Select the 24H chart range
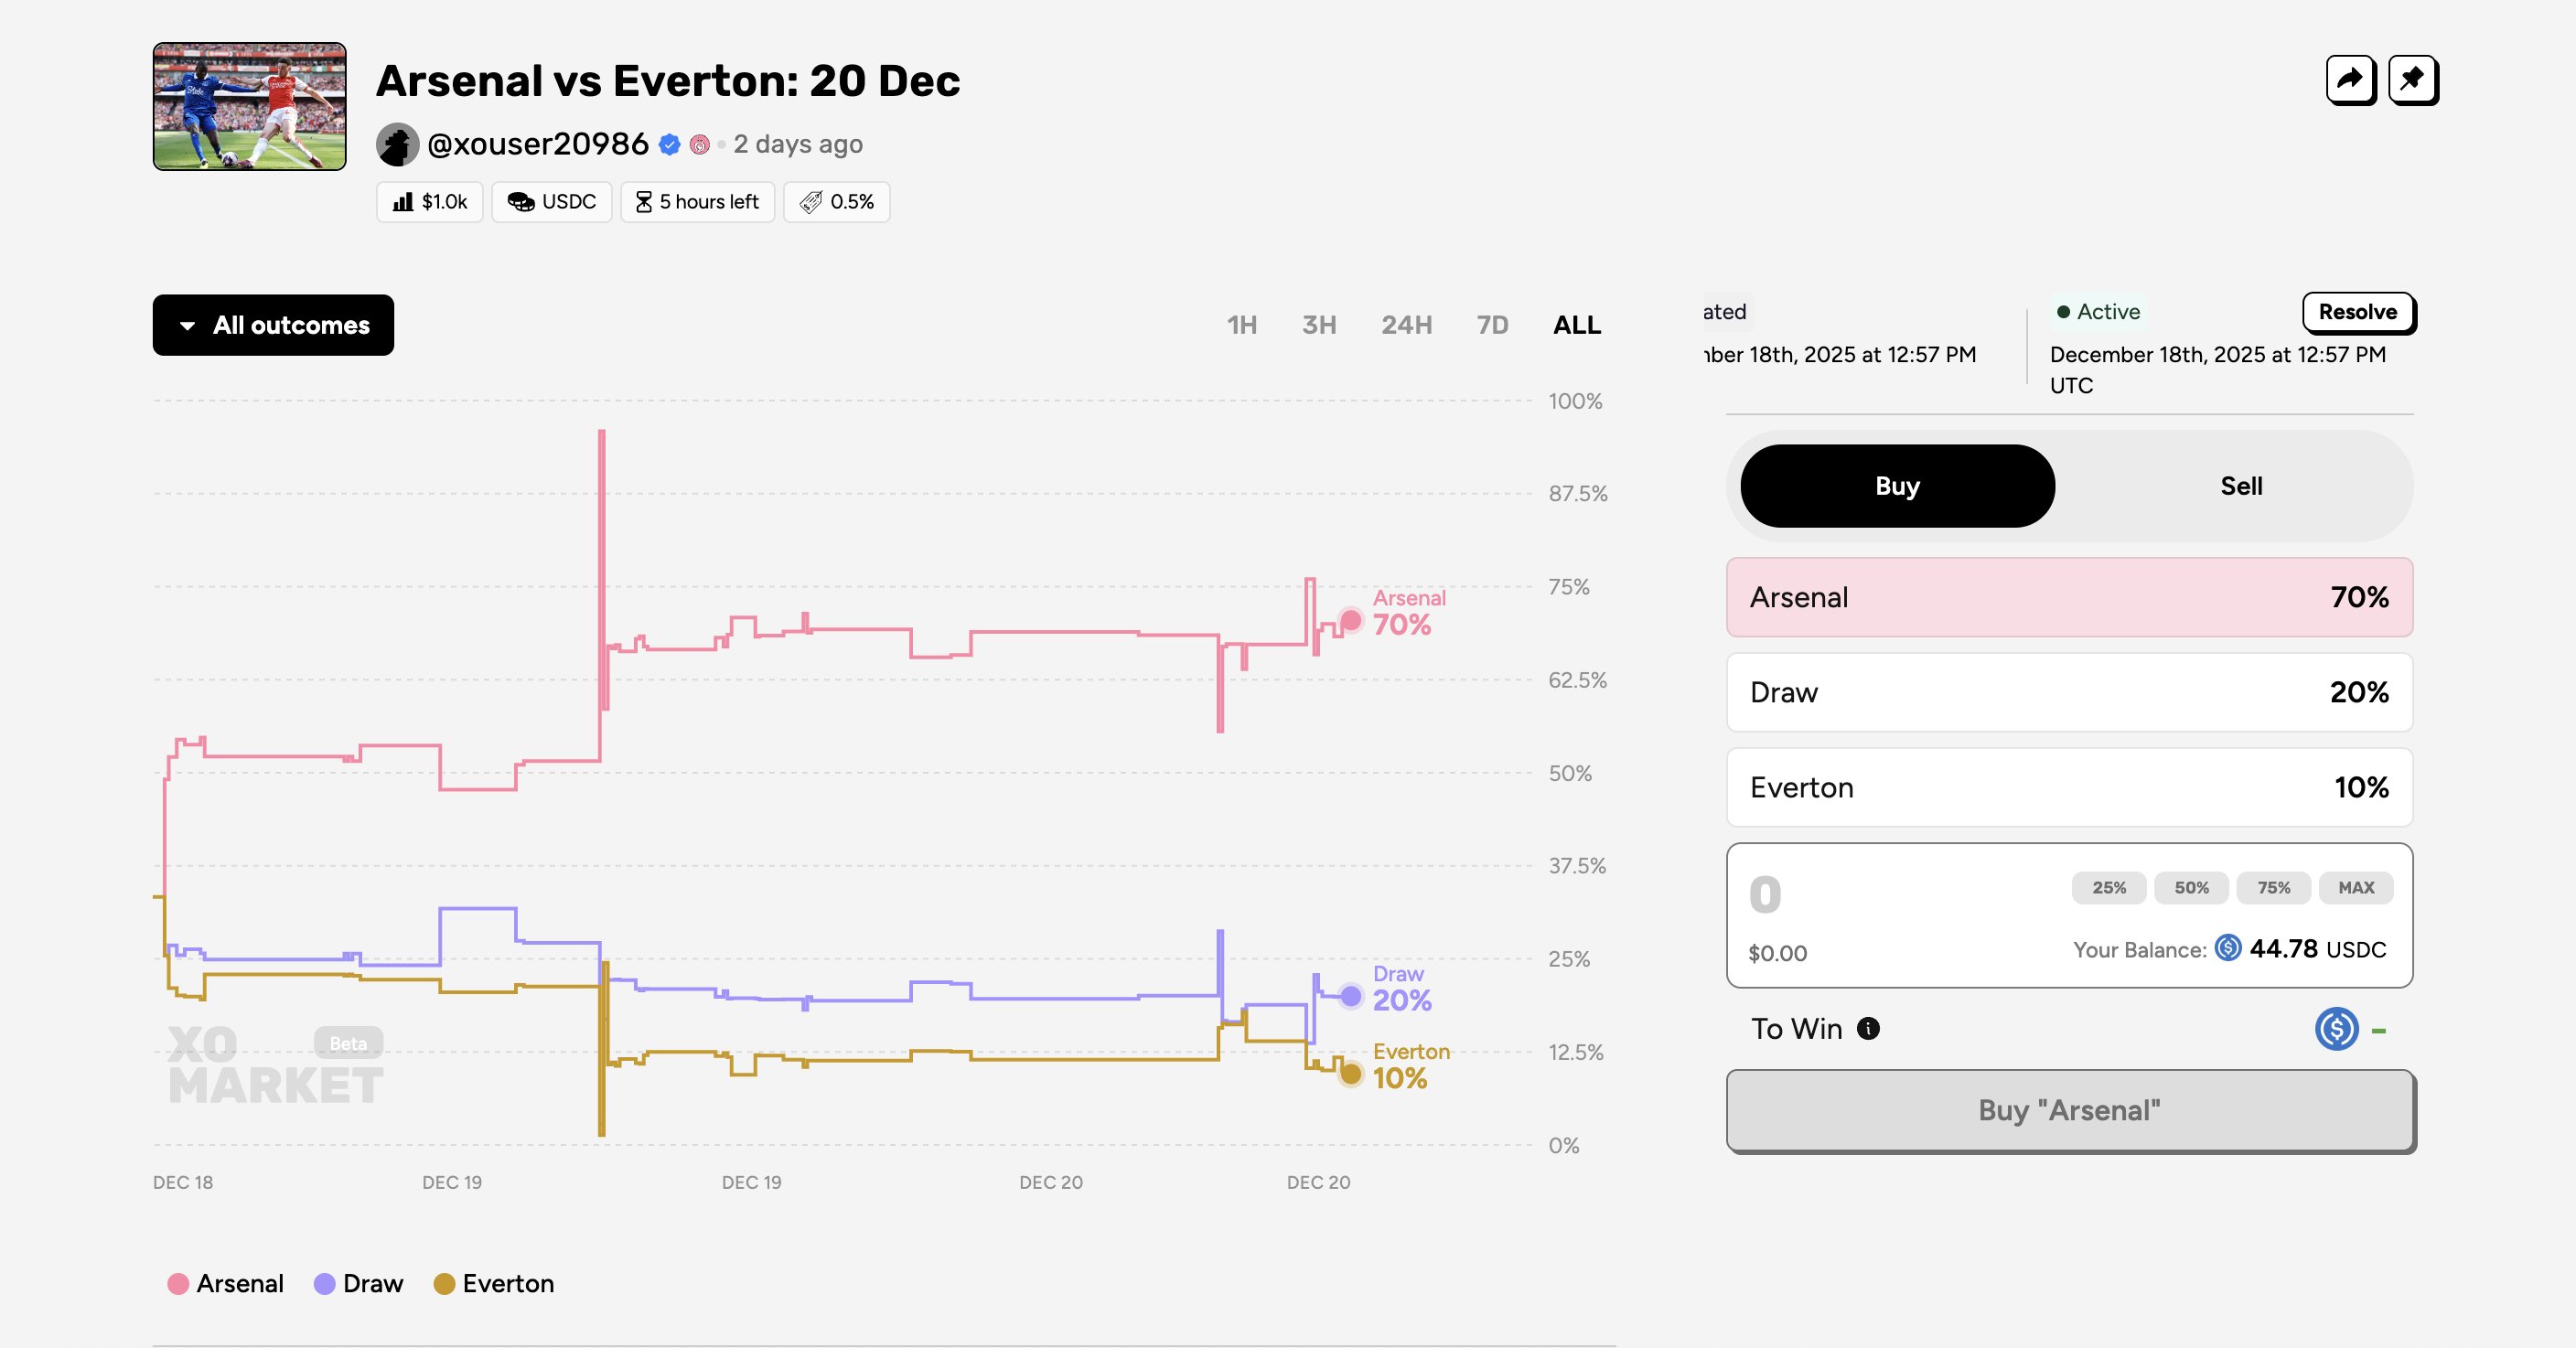 click(x=1406, y=325)
